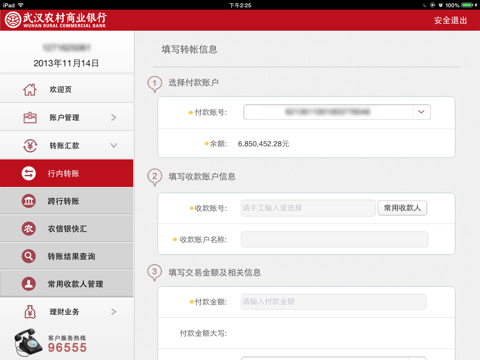Viewport: 480px width, 360px height.
Task: Click the yen icon beside 转账汇款
Action: click(30, 146)
